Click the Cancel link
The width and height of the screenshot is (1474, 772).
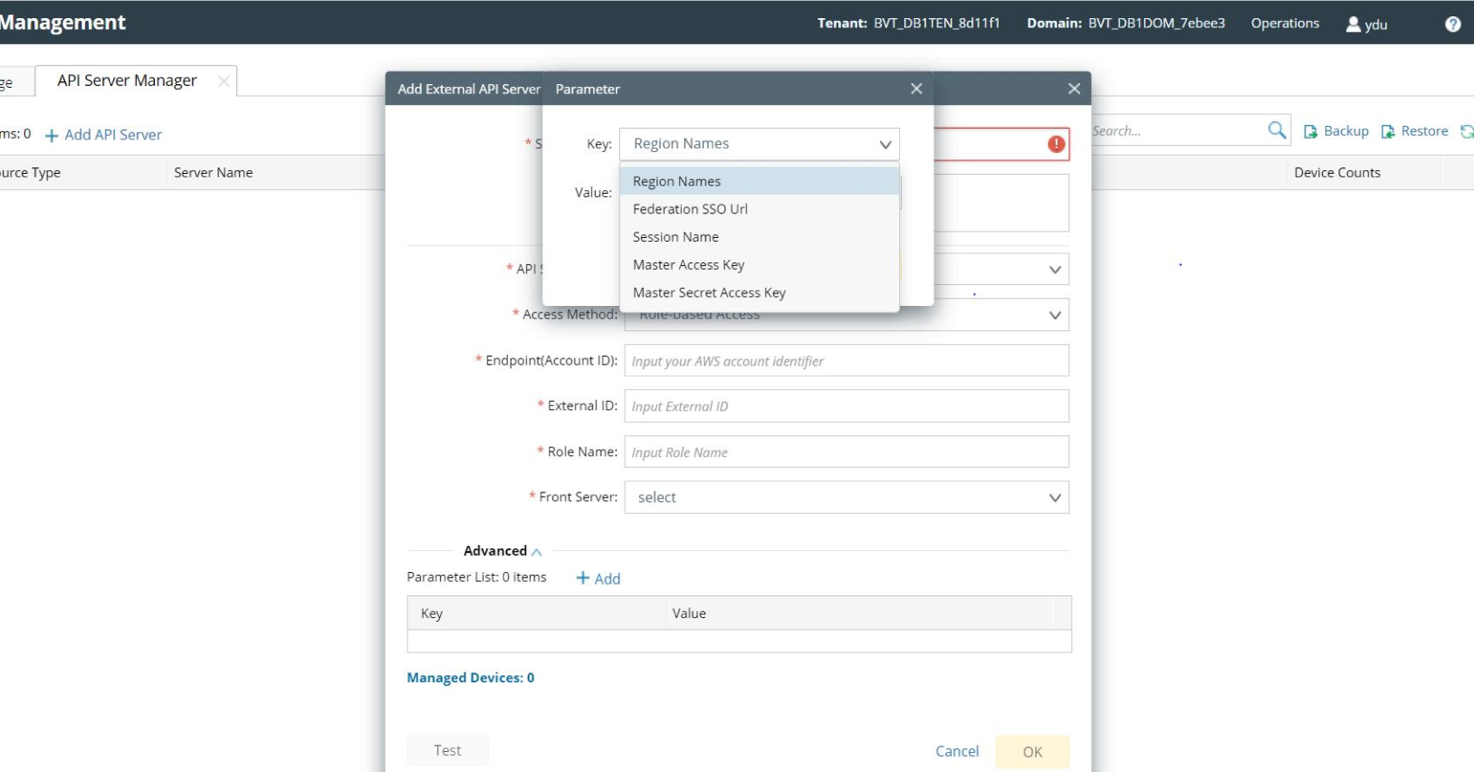click(957, 751)
